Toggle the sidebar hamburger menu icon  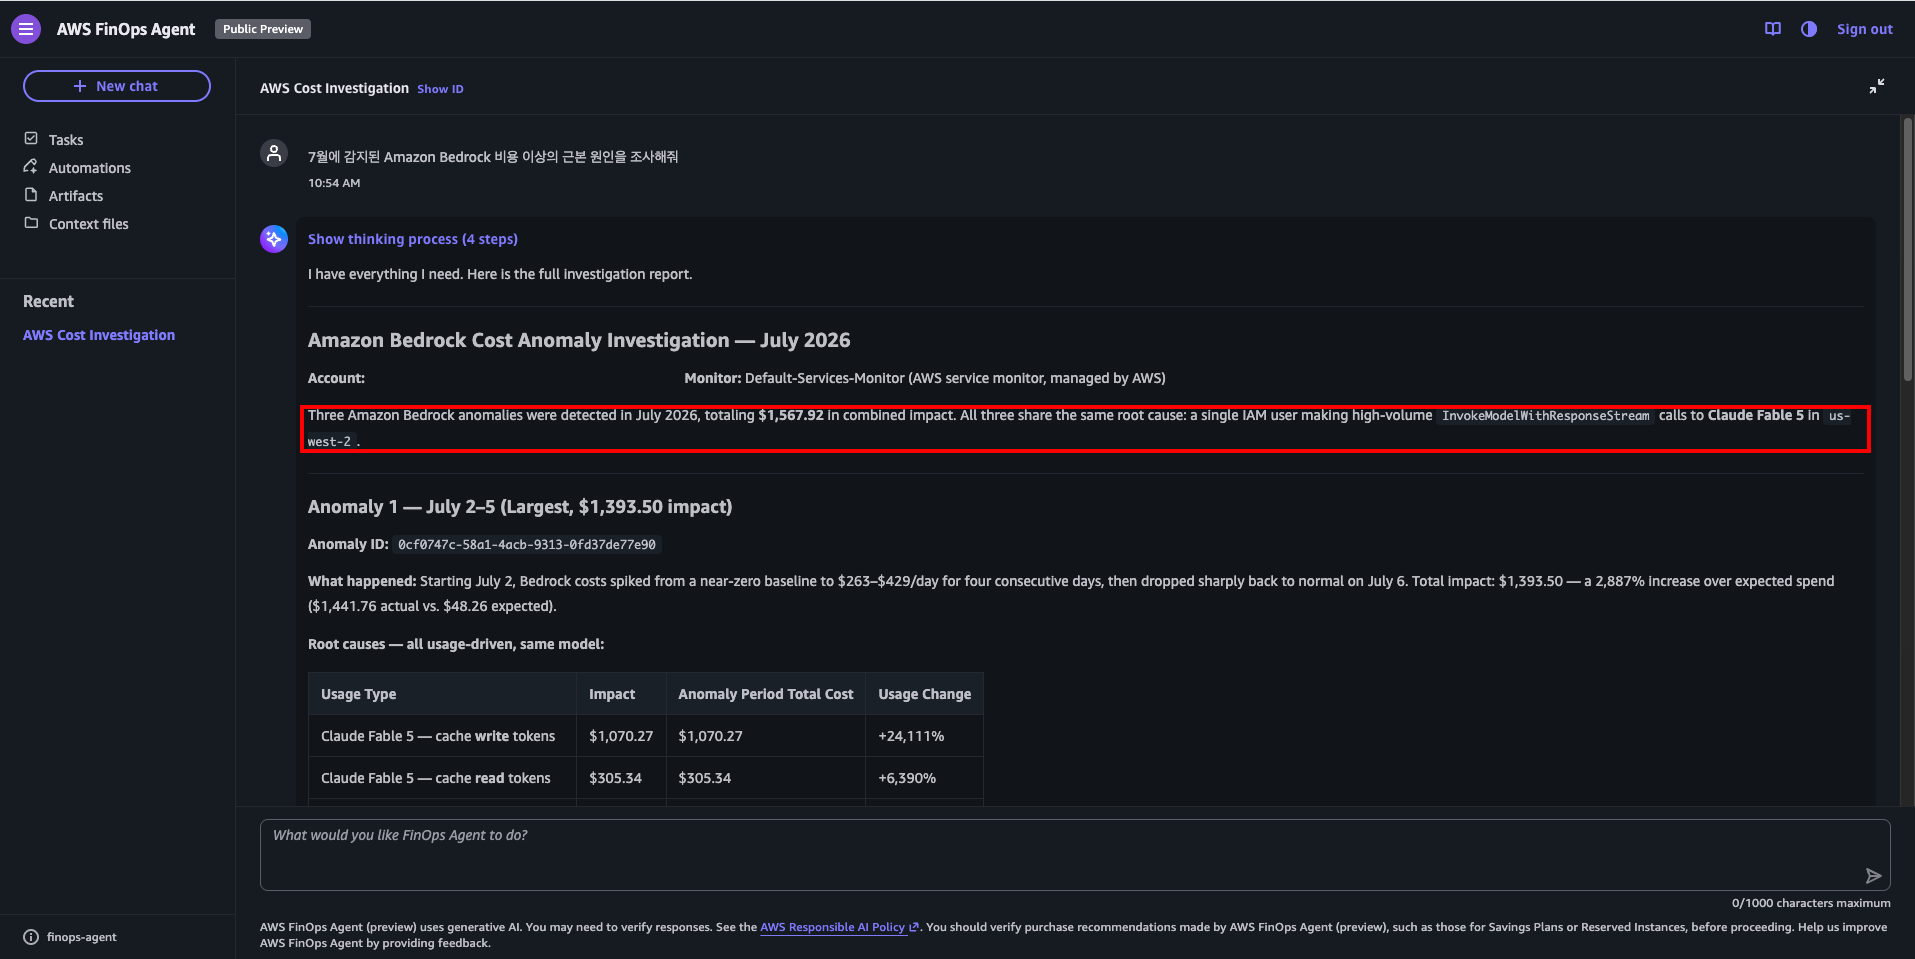click(26, 29)
